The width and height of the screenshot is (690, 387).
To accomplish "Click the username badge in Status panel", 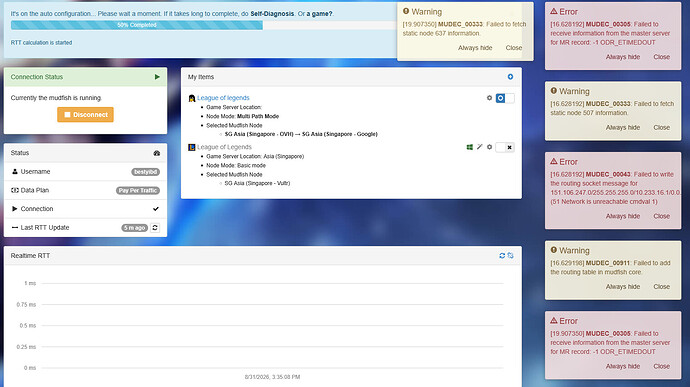I will (145, 172).
